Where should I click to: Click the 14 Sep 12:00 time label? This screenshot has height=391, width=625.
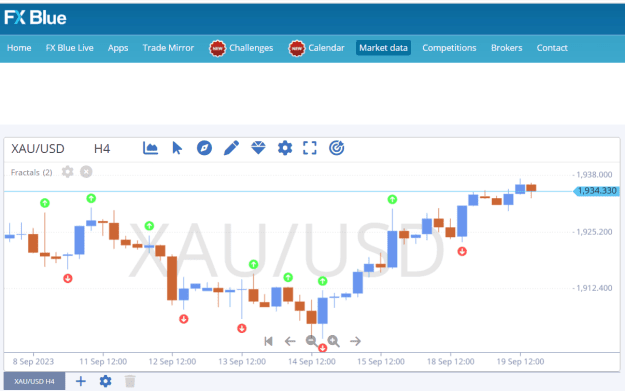point(312,362)
